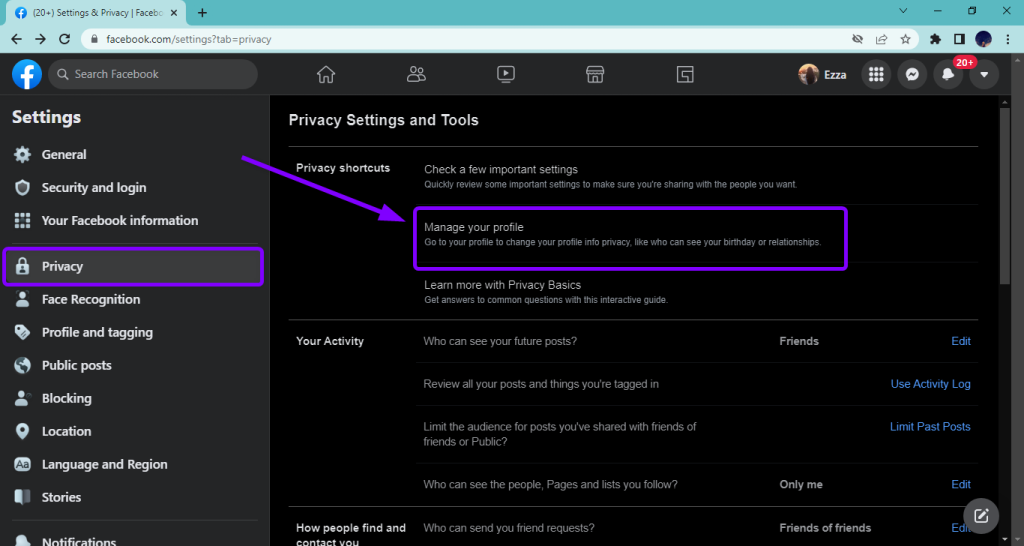
Task: Open the Friends icon in top navigation
Action: point(416,74)
